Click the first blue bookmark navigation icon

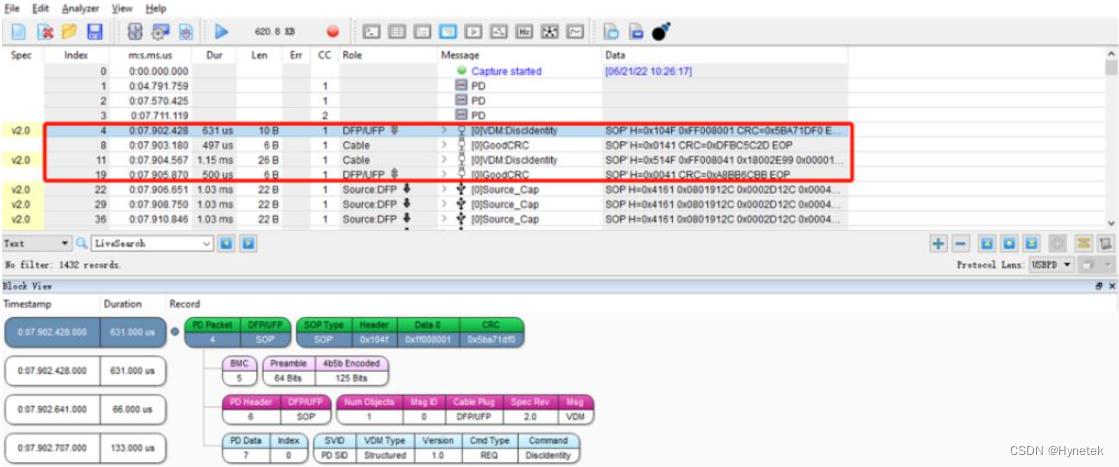click(x=986, y=244)
